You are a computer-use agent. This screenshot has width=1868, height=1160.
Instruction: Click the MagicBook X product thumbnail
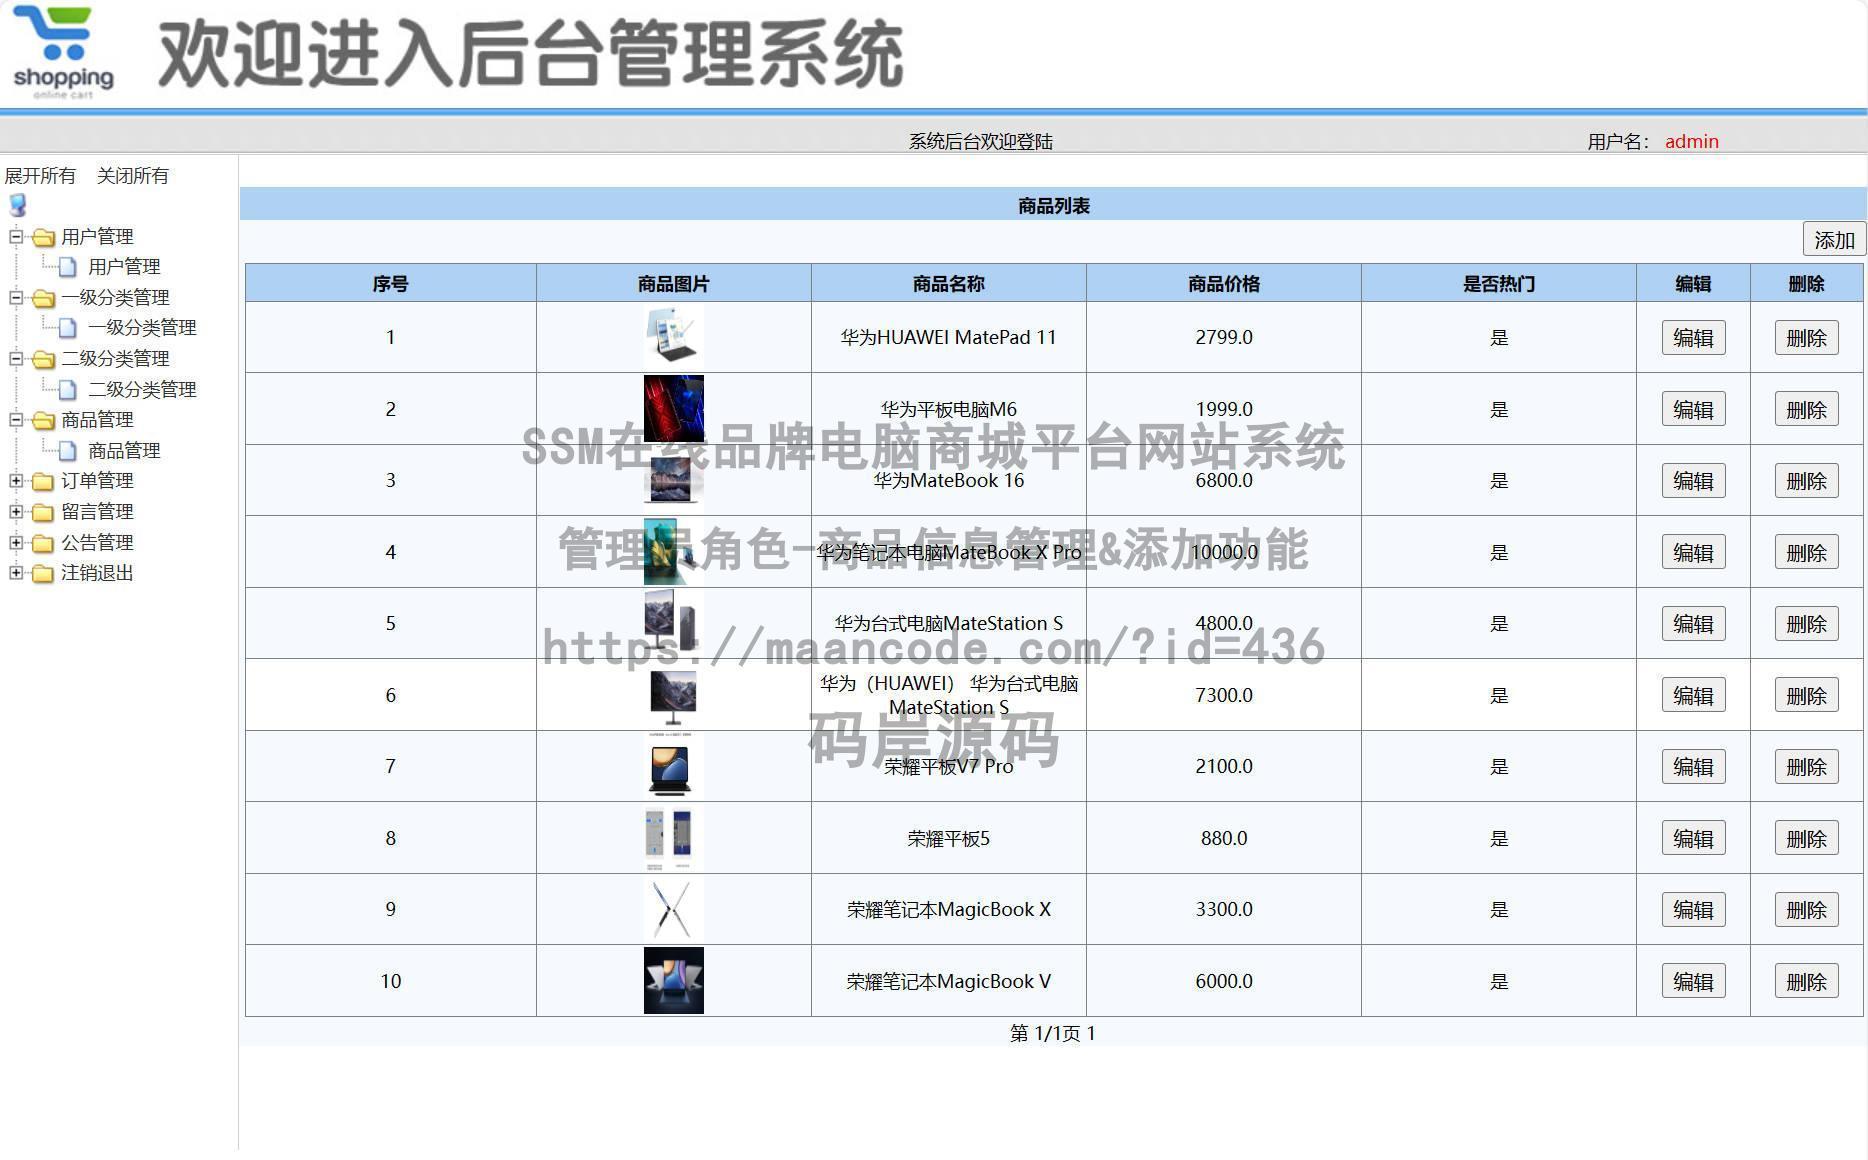pyautogui.click(x=673, y=909)
